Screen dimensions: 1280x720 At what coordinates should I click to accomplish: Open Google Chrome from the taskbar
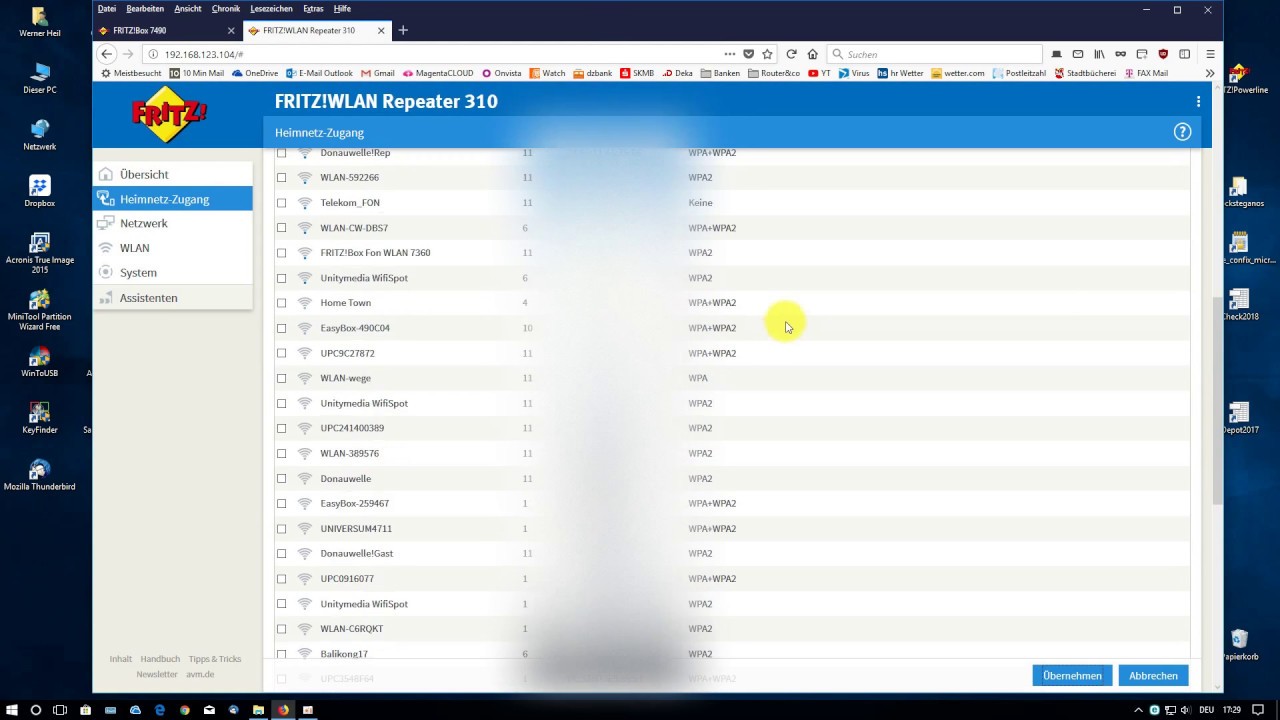[x=184, y=710]
